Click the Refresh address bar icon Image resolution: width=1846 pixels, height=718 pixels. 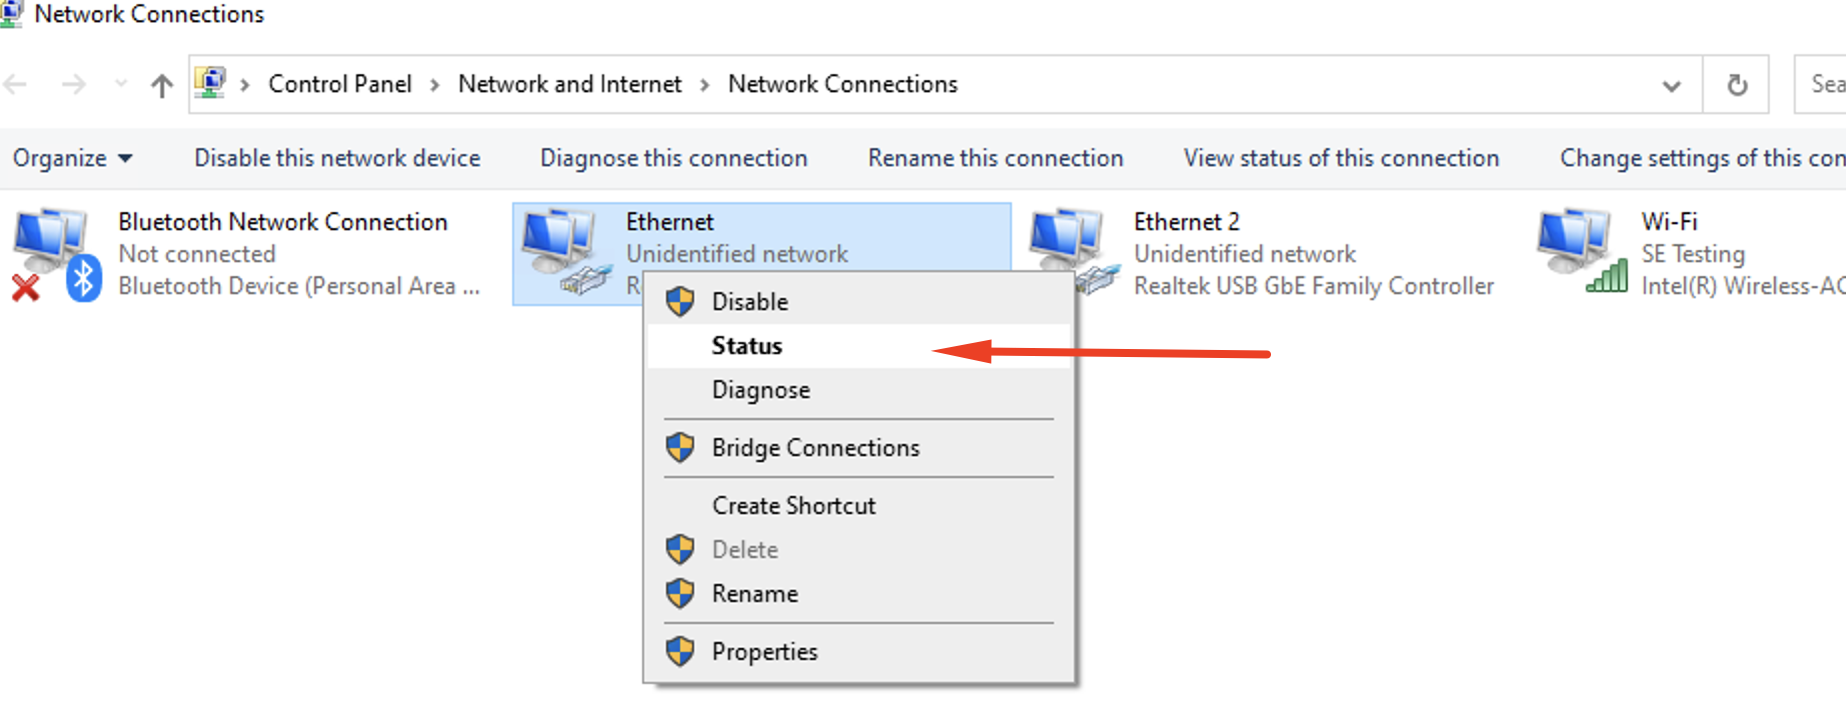[1738, 85]
